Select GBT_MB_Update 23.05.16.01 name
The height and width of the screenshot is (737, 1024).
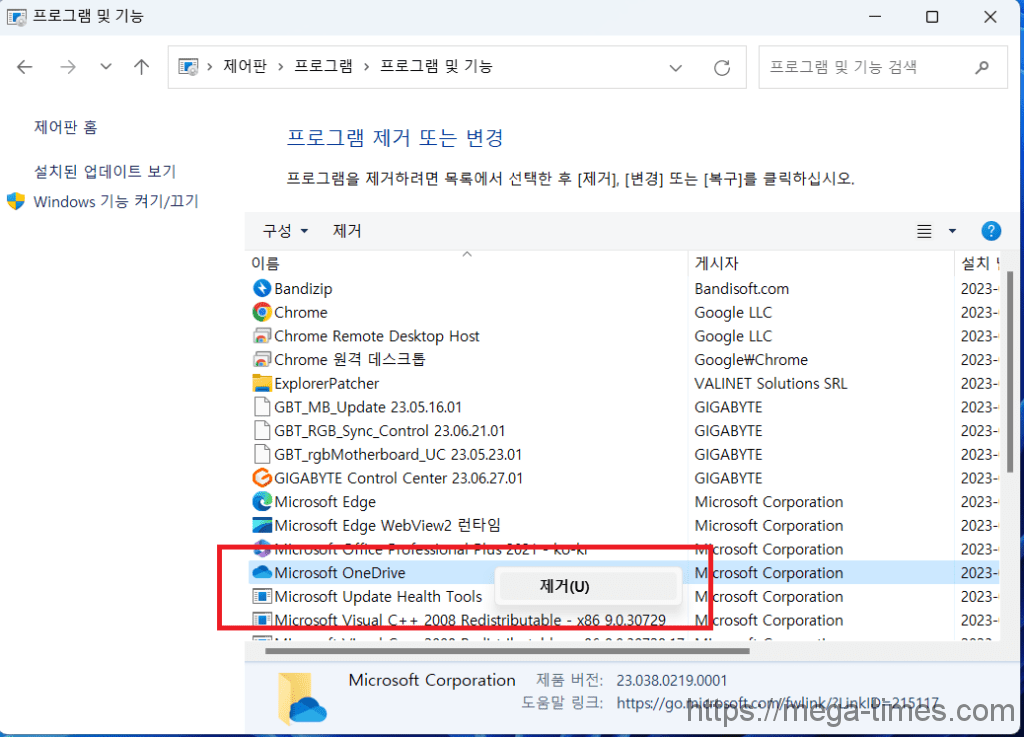click(368, 407)
